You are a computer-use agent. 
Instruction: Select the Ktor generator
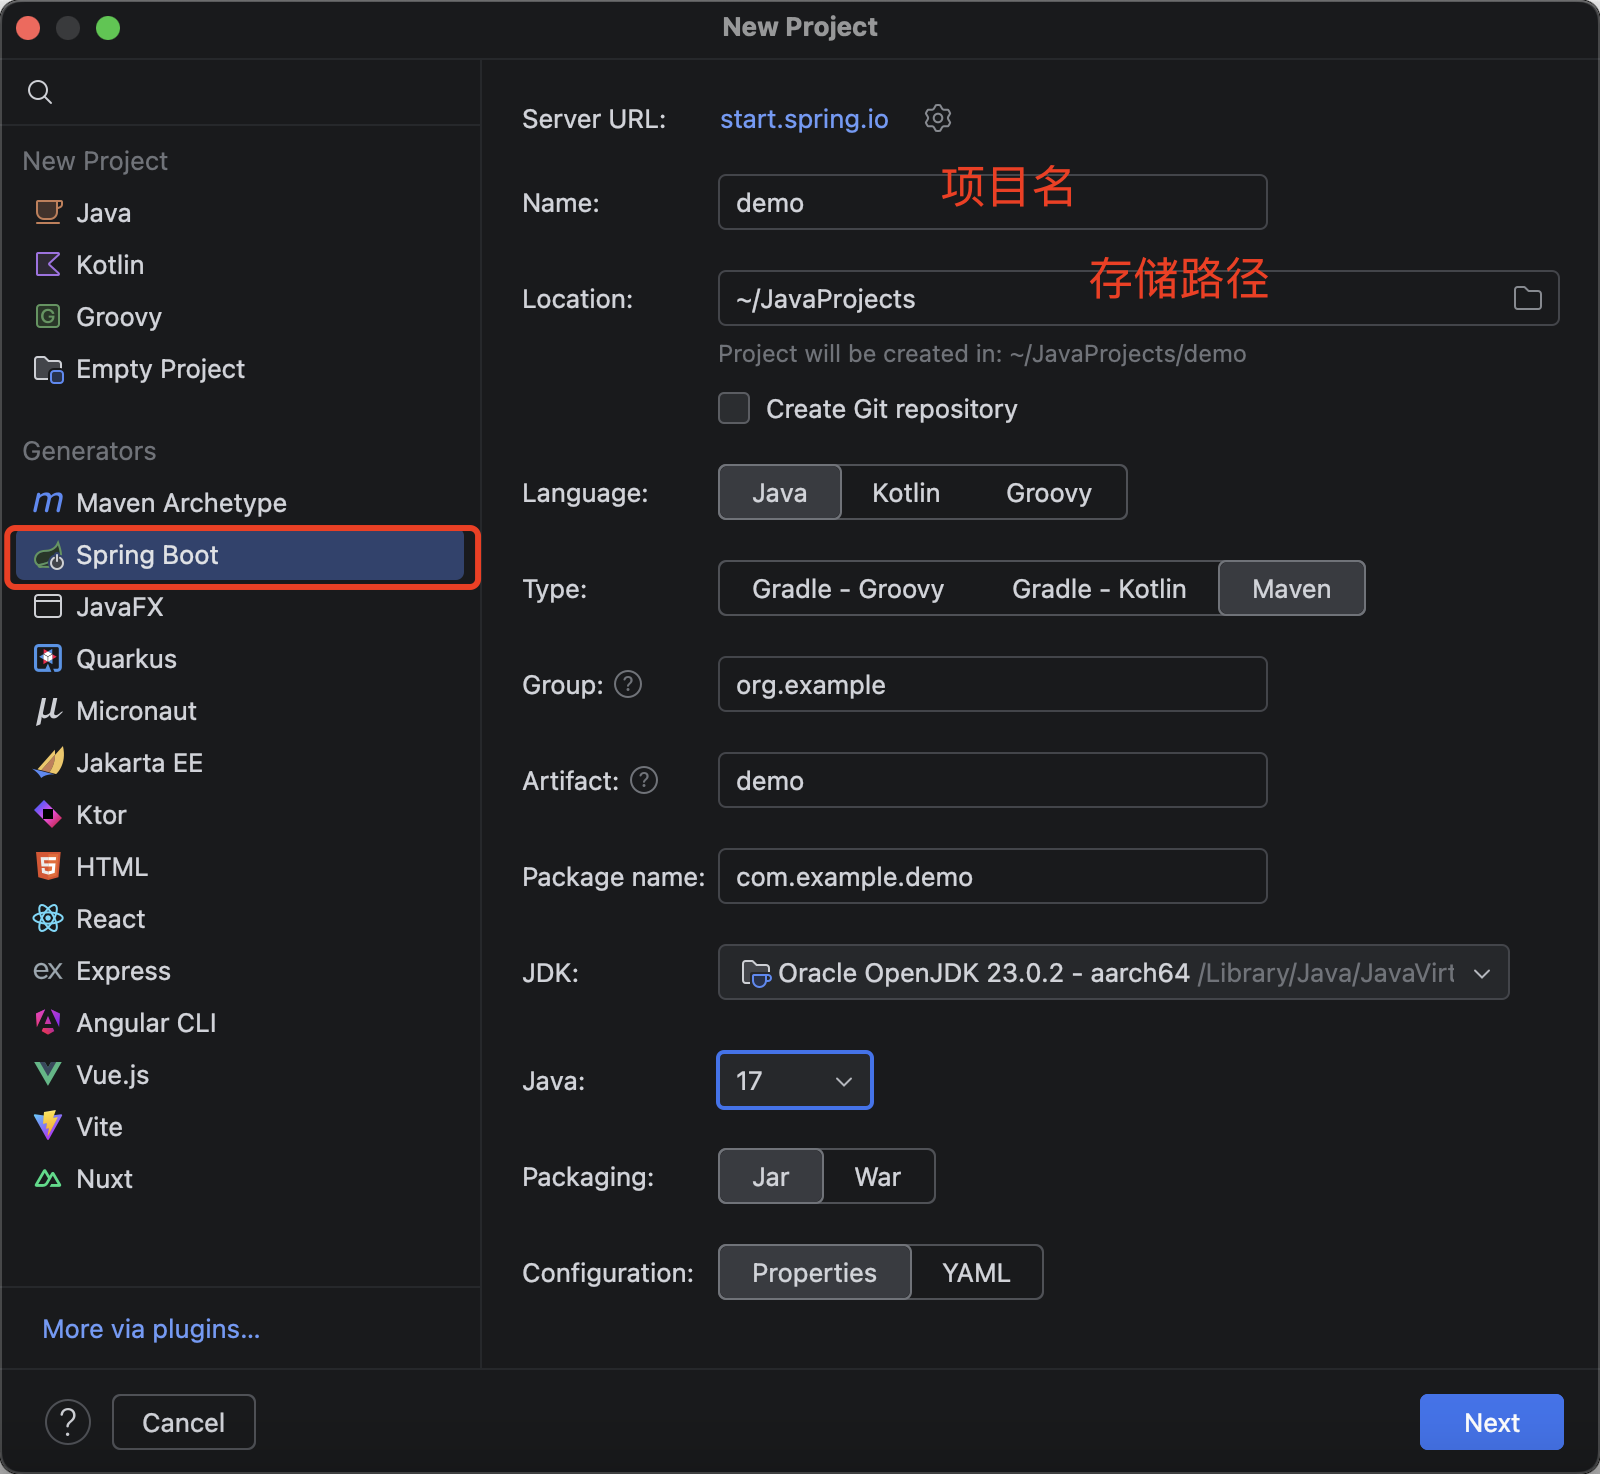coord(101,815)
